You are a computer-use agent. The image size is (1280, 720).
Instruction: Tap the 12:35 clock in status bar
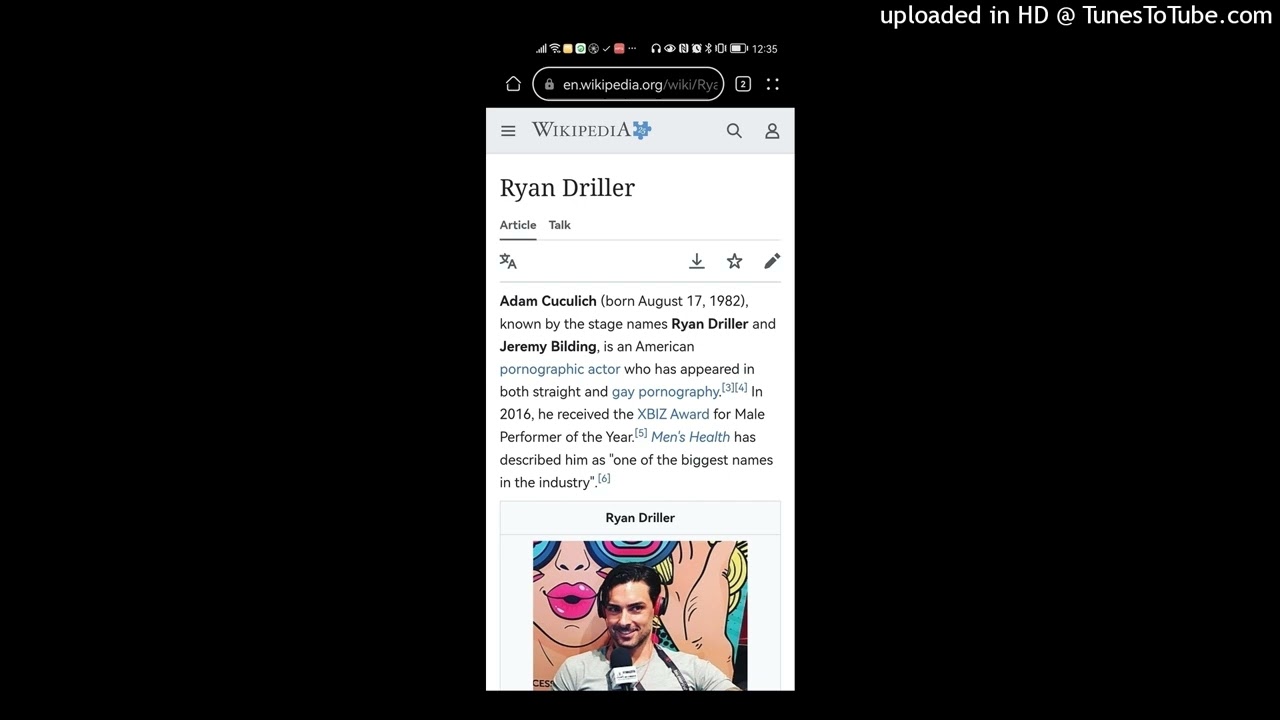[x=765, y=48]
